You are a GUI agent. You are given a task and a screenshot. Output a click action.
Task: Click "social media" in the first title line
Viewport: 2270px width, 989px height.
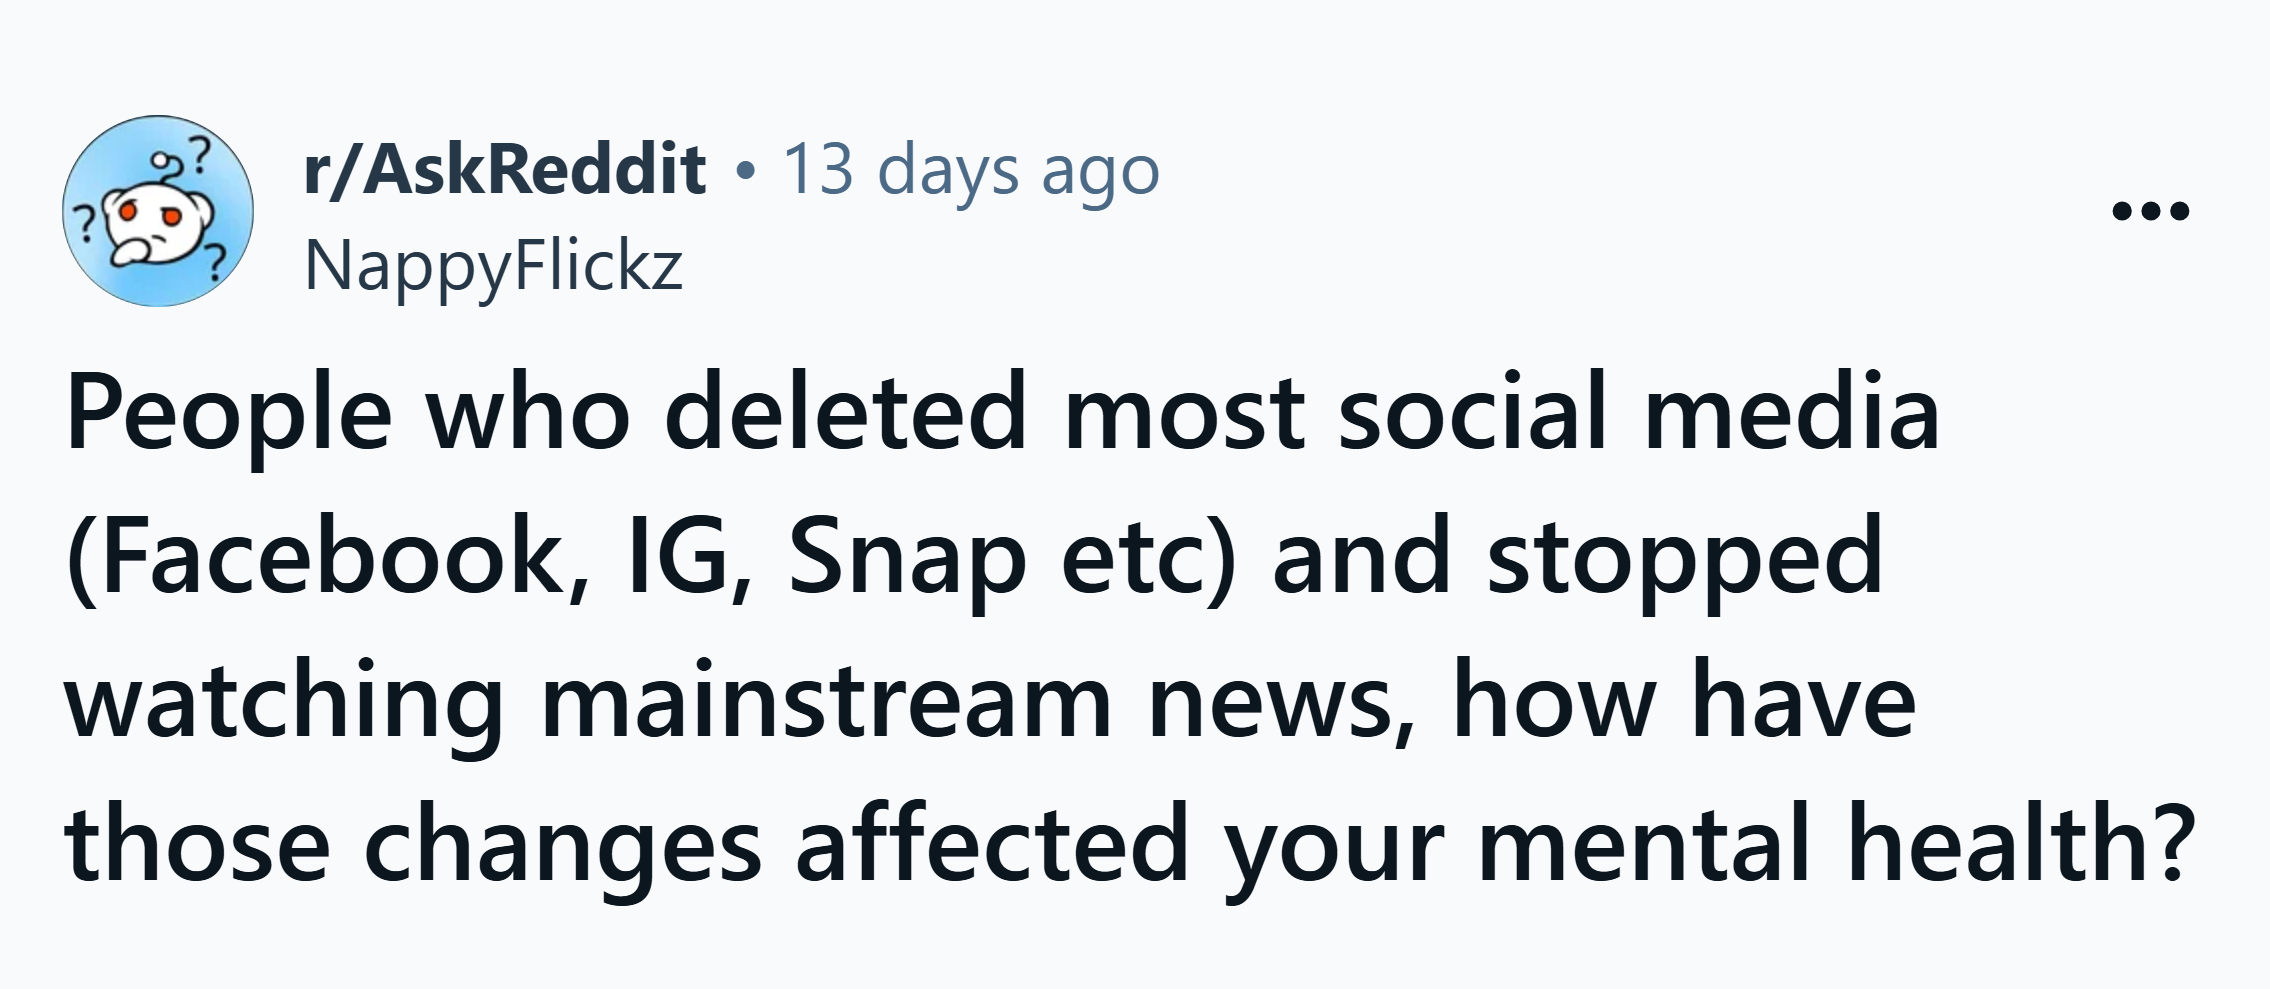pyautogui.click(x=1638, y=413)
